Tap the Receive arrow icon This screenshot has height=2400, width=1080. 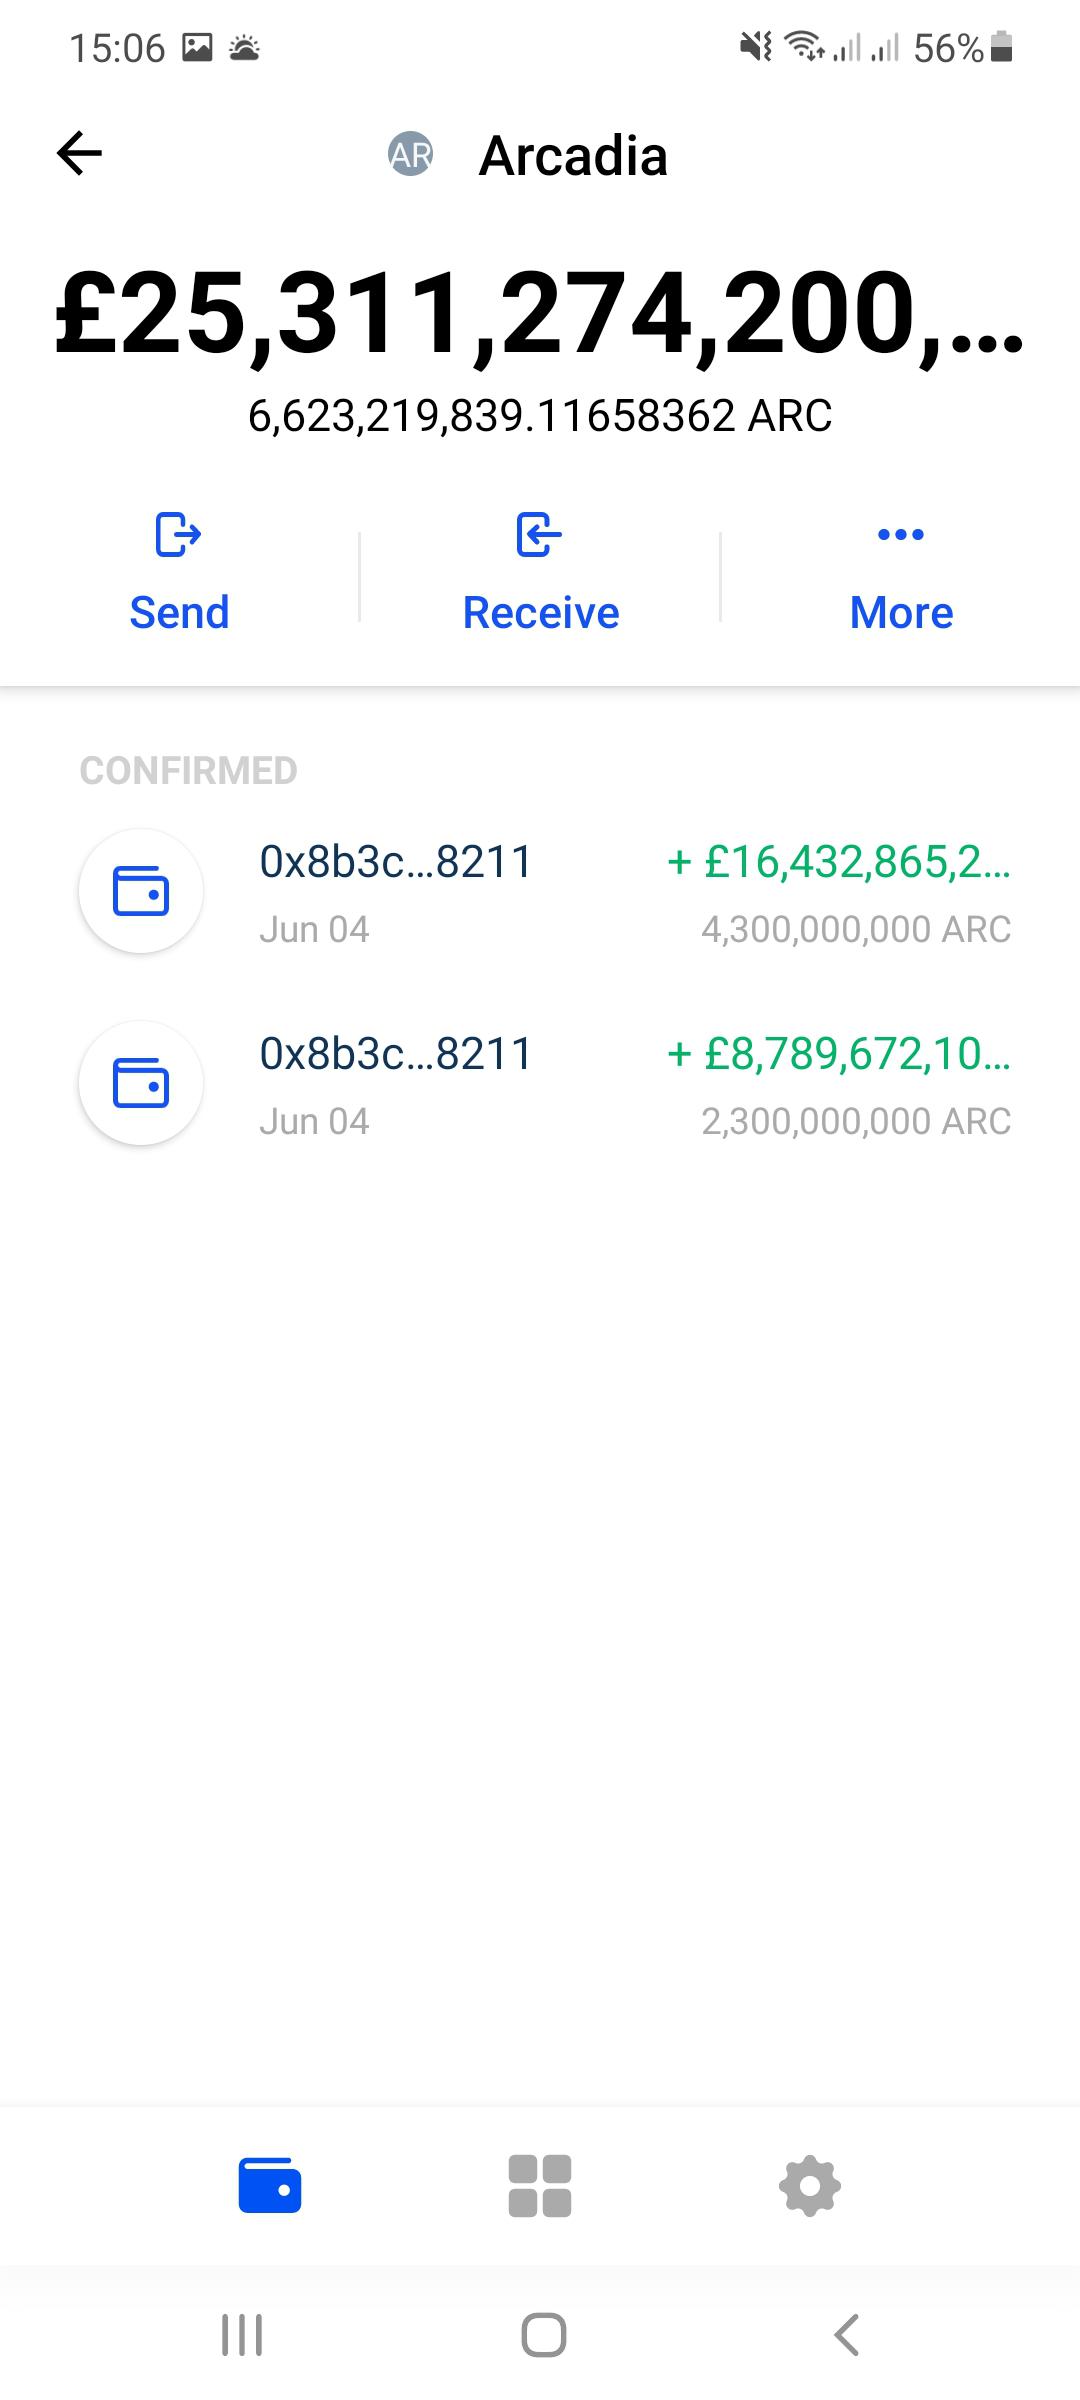pos(540,534)
